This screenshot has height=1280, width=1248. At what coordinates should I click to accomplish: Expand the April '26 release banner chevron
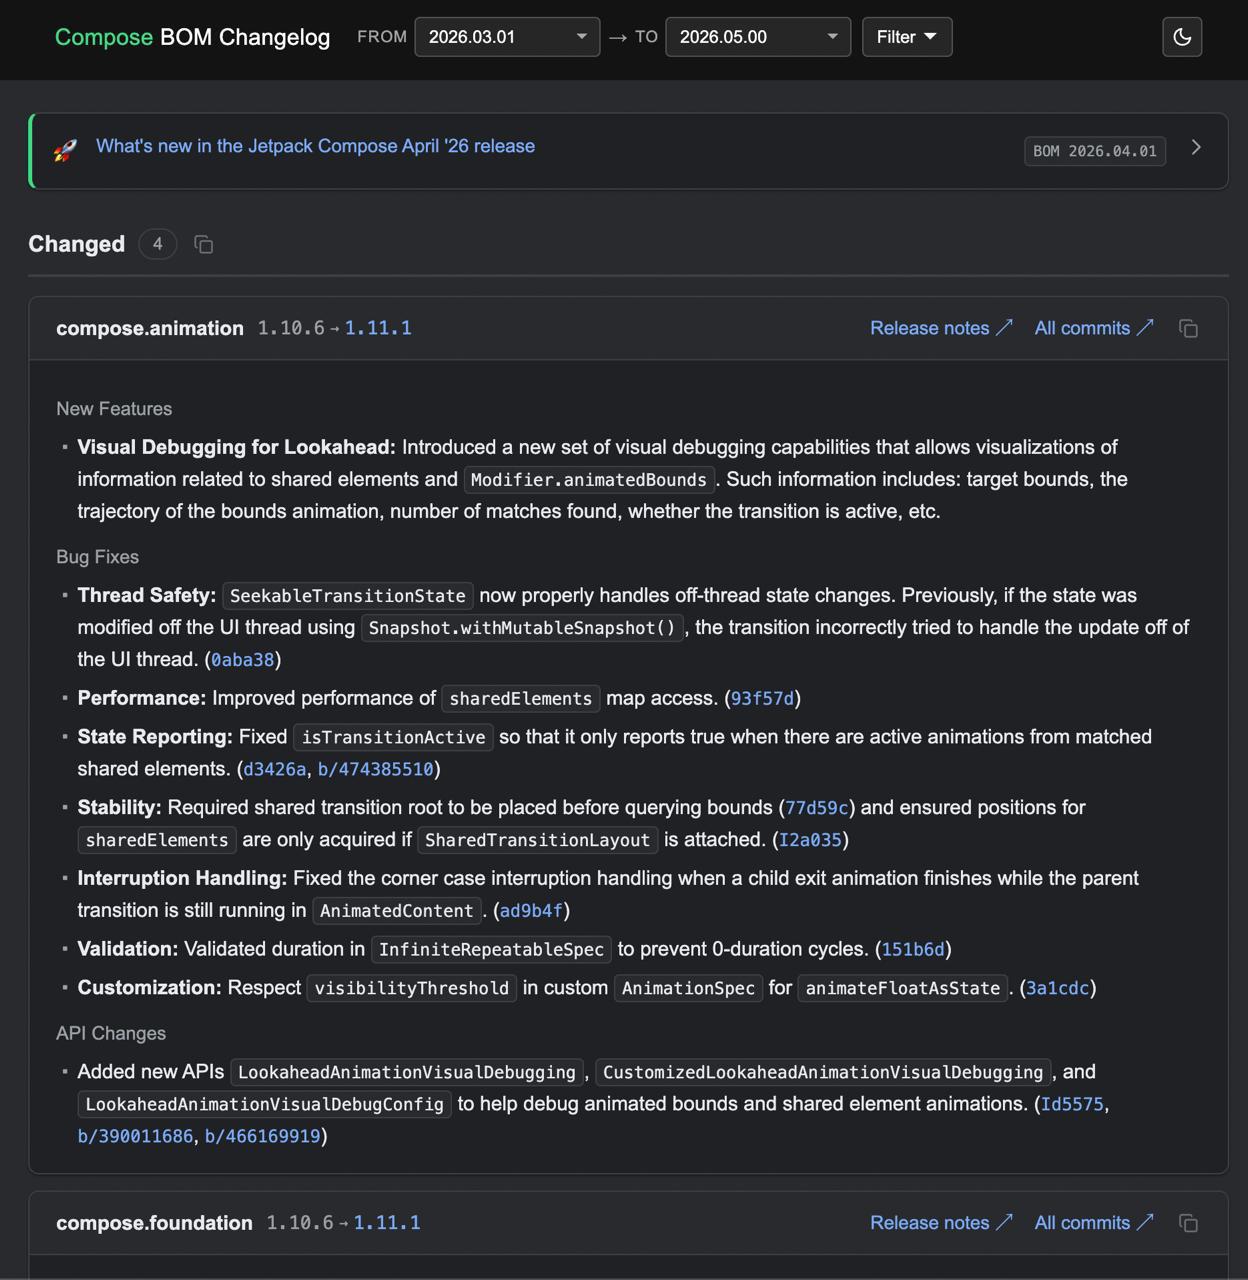pyautogui.click(x=1196, y=148)
